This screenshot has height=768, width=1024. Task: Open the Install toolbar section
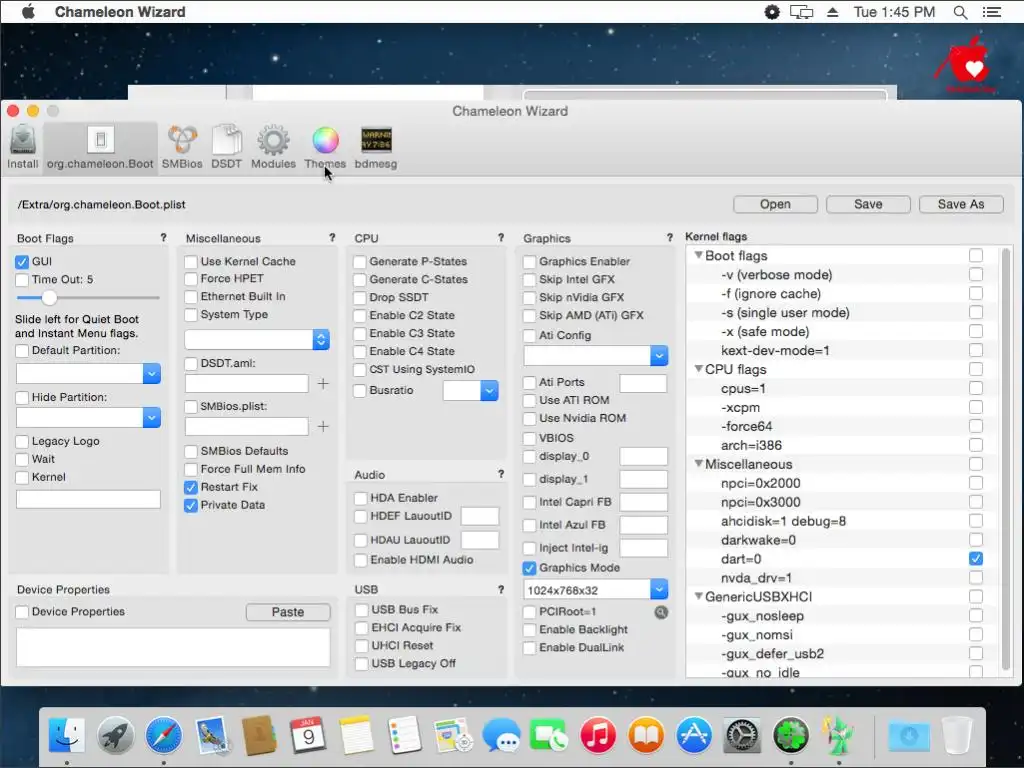22,148
